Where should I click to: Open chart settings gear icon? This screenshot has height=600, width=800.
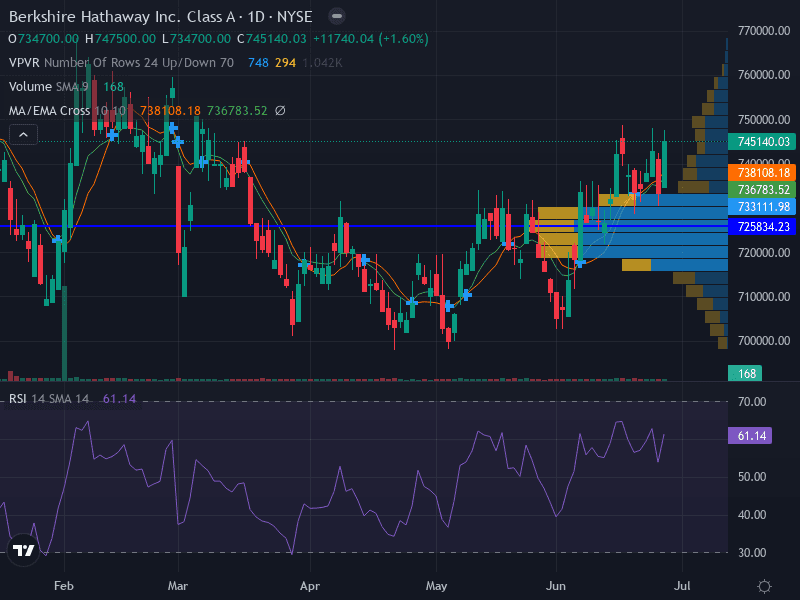pyautogui.click(x=764, y=586)
